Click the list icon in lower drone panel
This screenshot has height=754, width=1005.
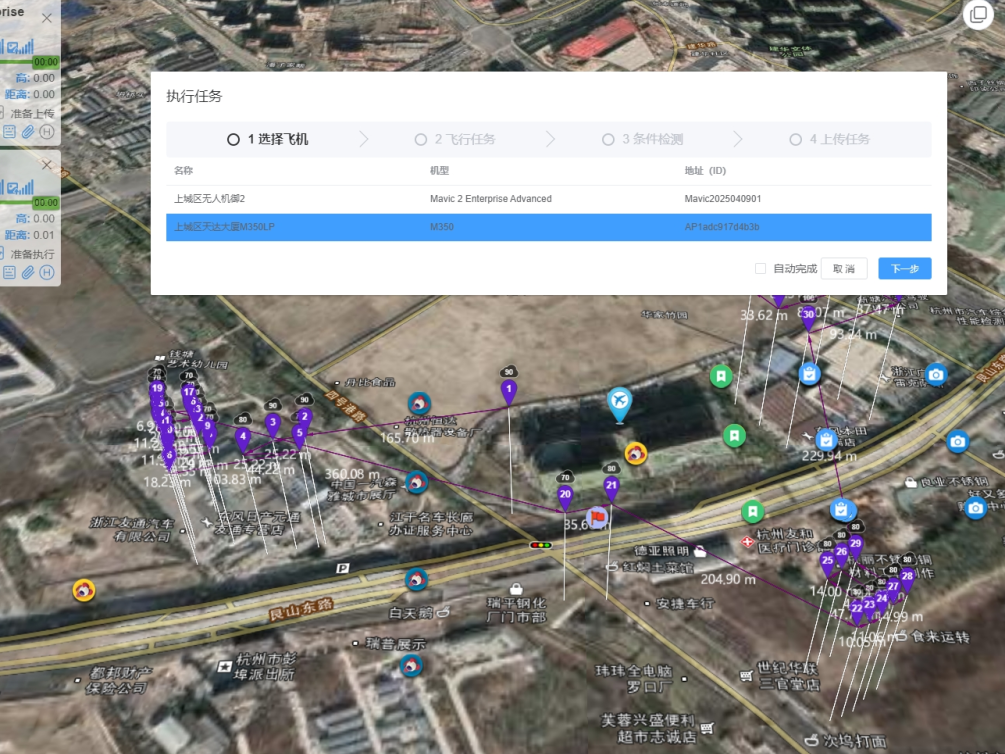[x=10, y=273]
